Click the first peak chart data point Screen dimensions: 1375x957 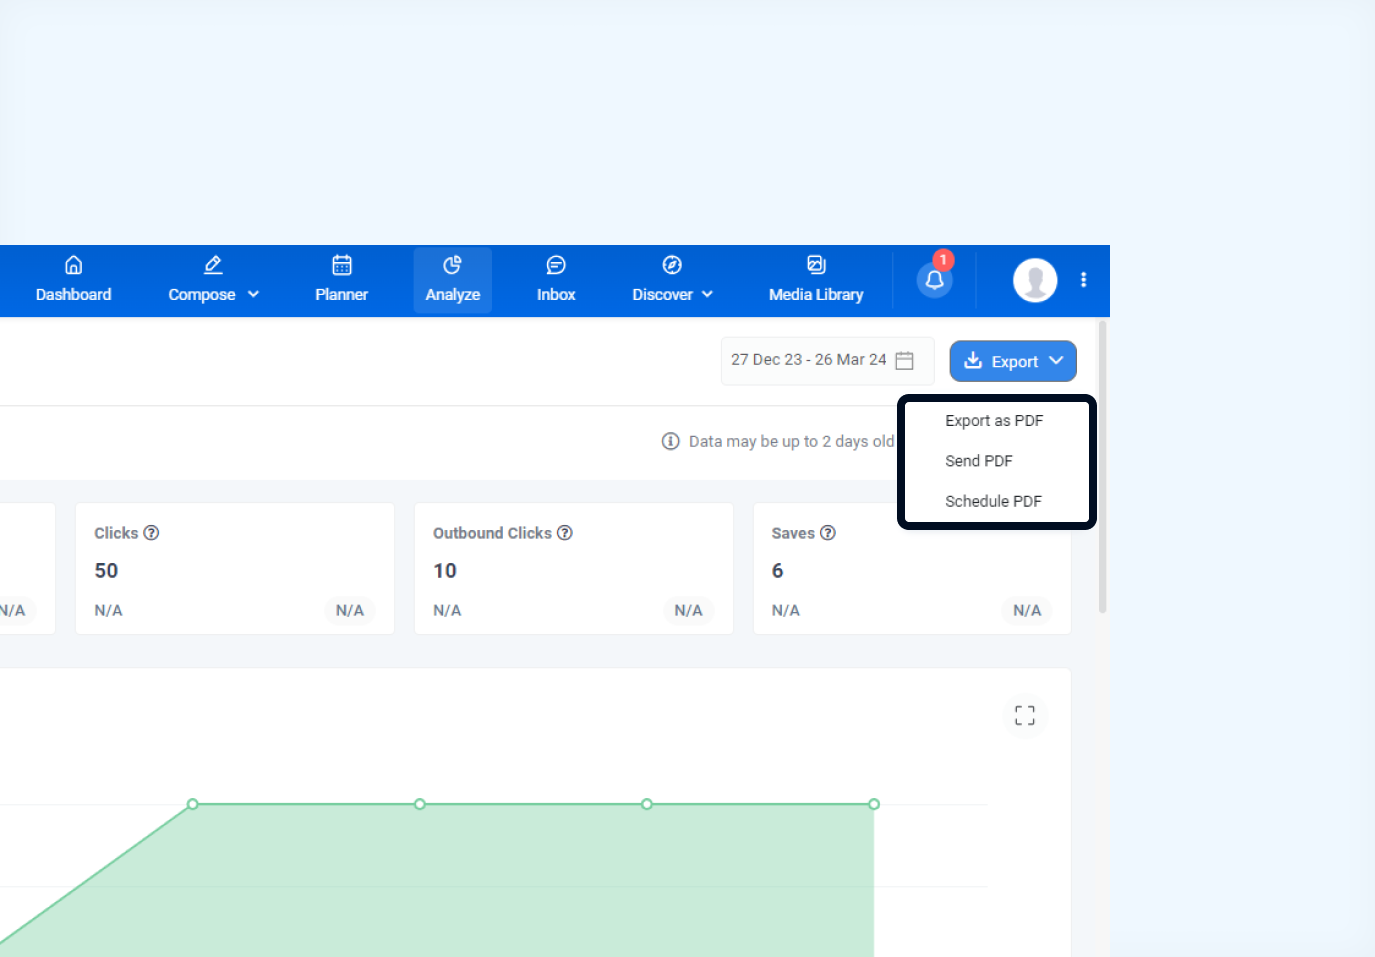193,804
